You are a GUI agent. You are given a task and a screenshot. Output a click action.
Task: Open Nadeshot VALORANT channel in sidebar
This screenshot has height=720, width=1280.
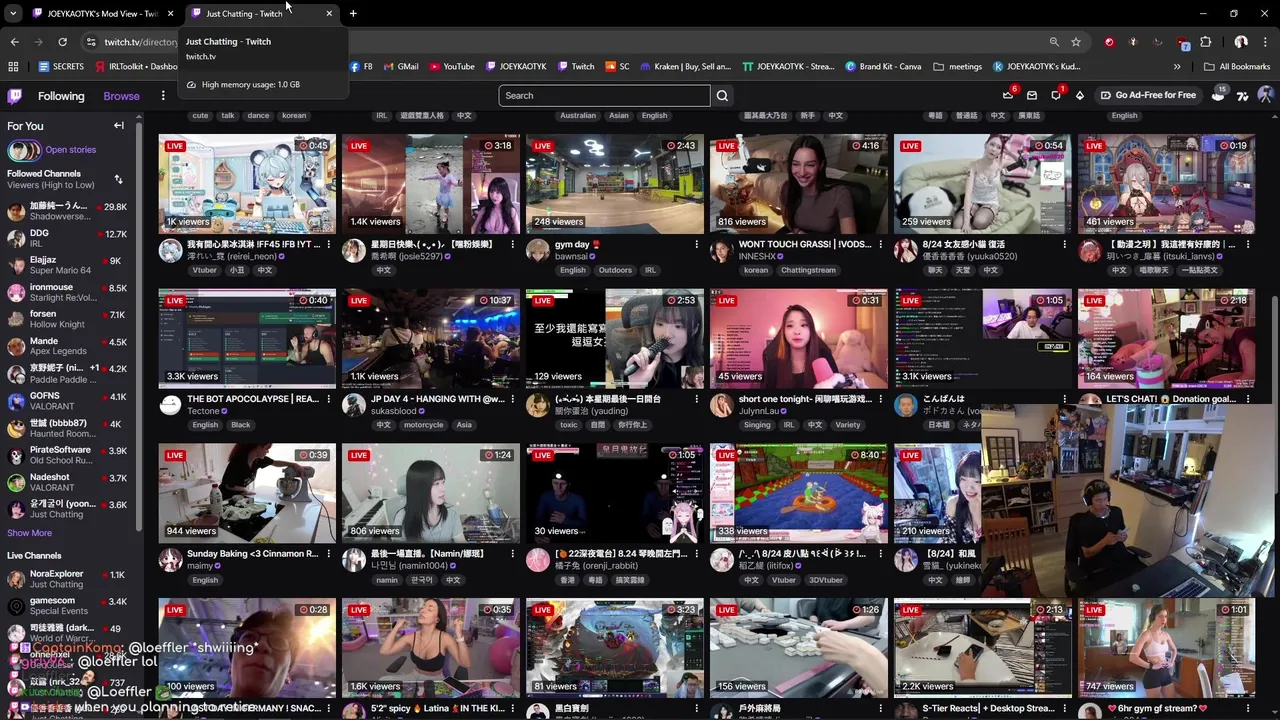[x=68, y=482]
